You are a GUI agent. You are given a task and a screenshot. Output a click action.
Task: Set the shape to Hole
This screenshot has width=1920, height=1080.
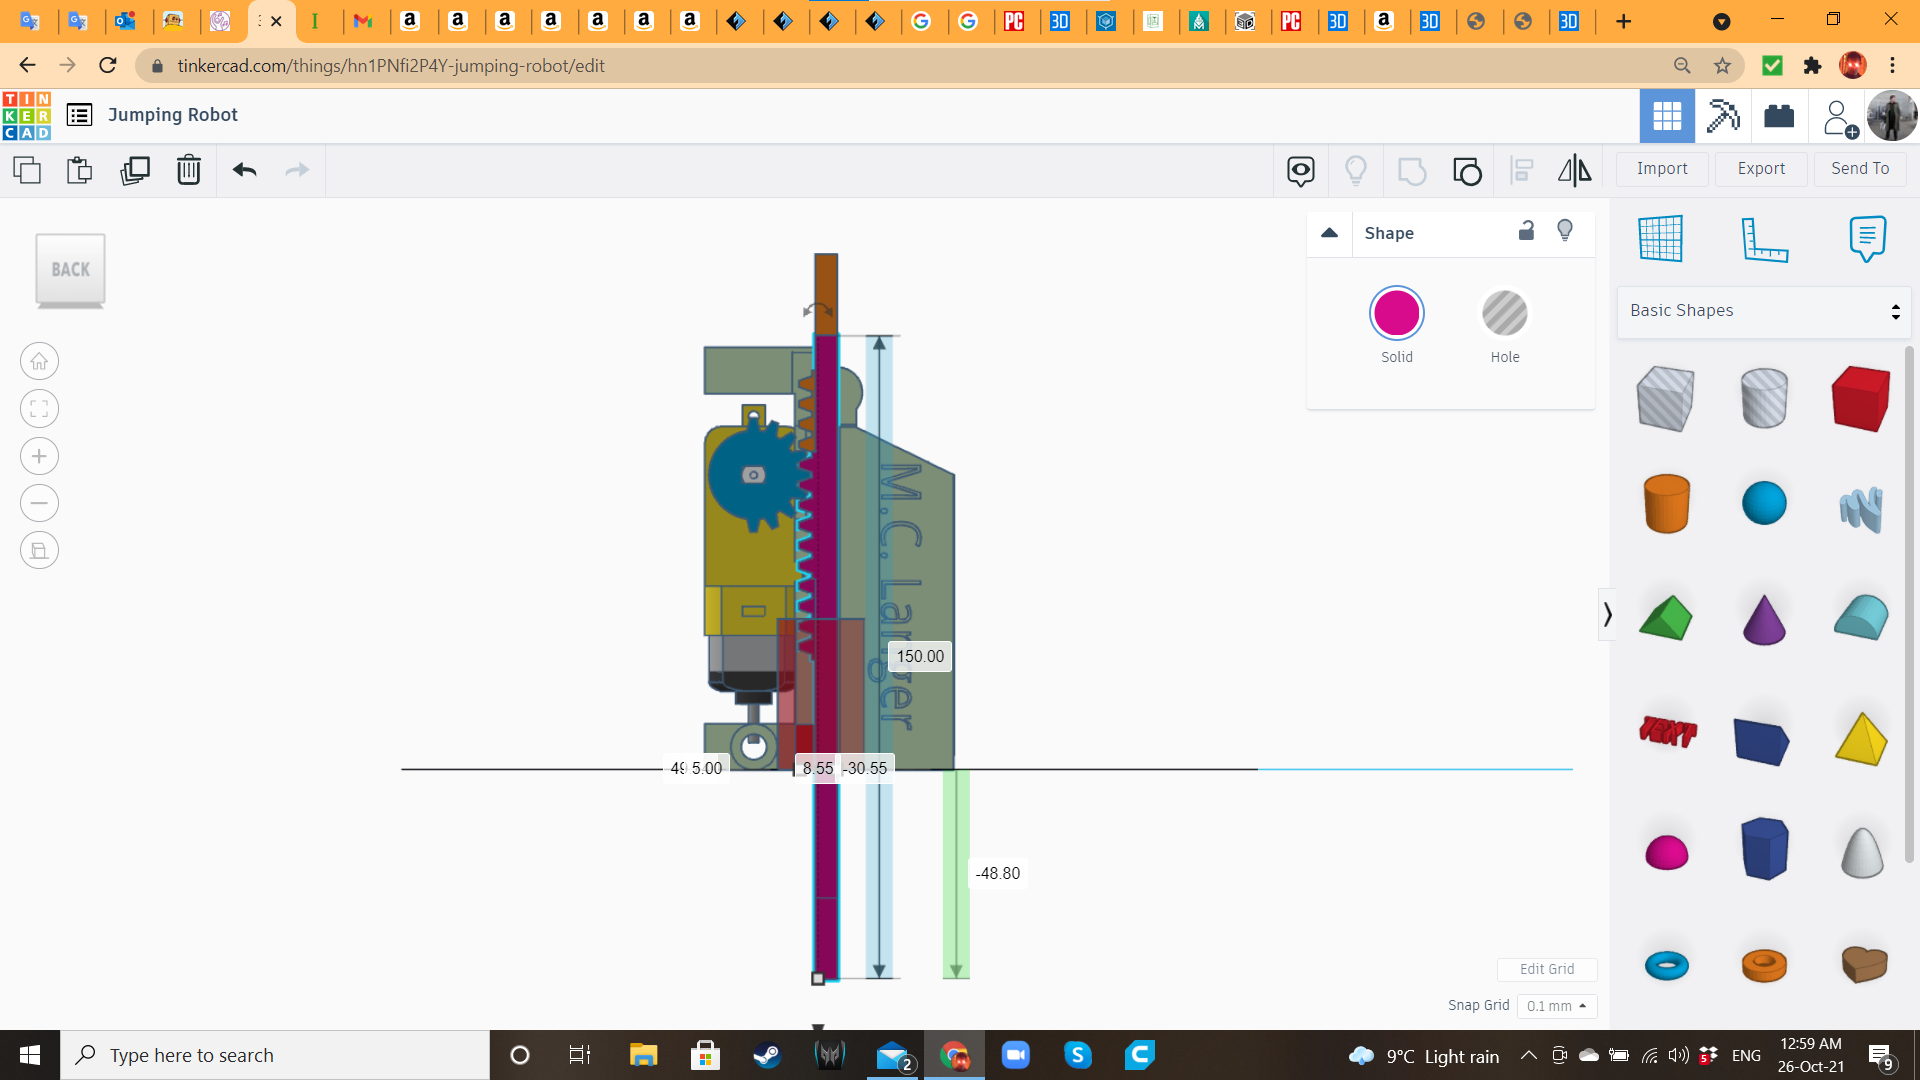tap(1504, 314)
